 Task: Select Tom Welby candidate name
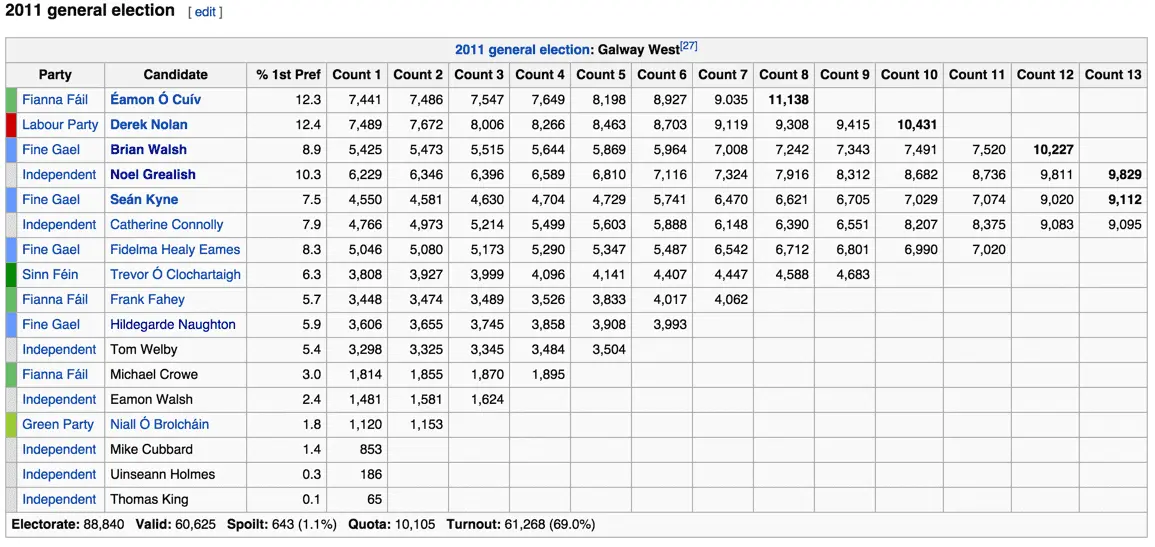(144, 349)
